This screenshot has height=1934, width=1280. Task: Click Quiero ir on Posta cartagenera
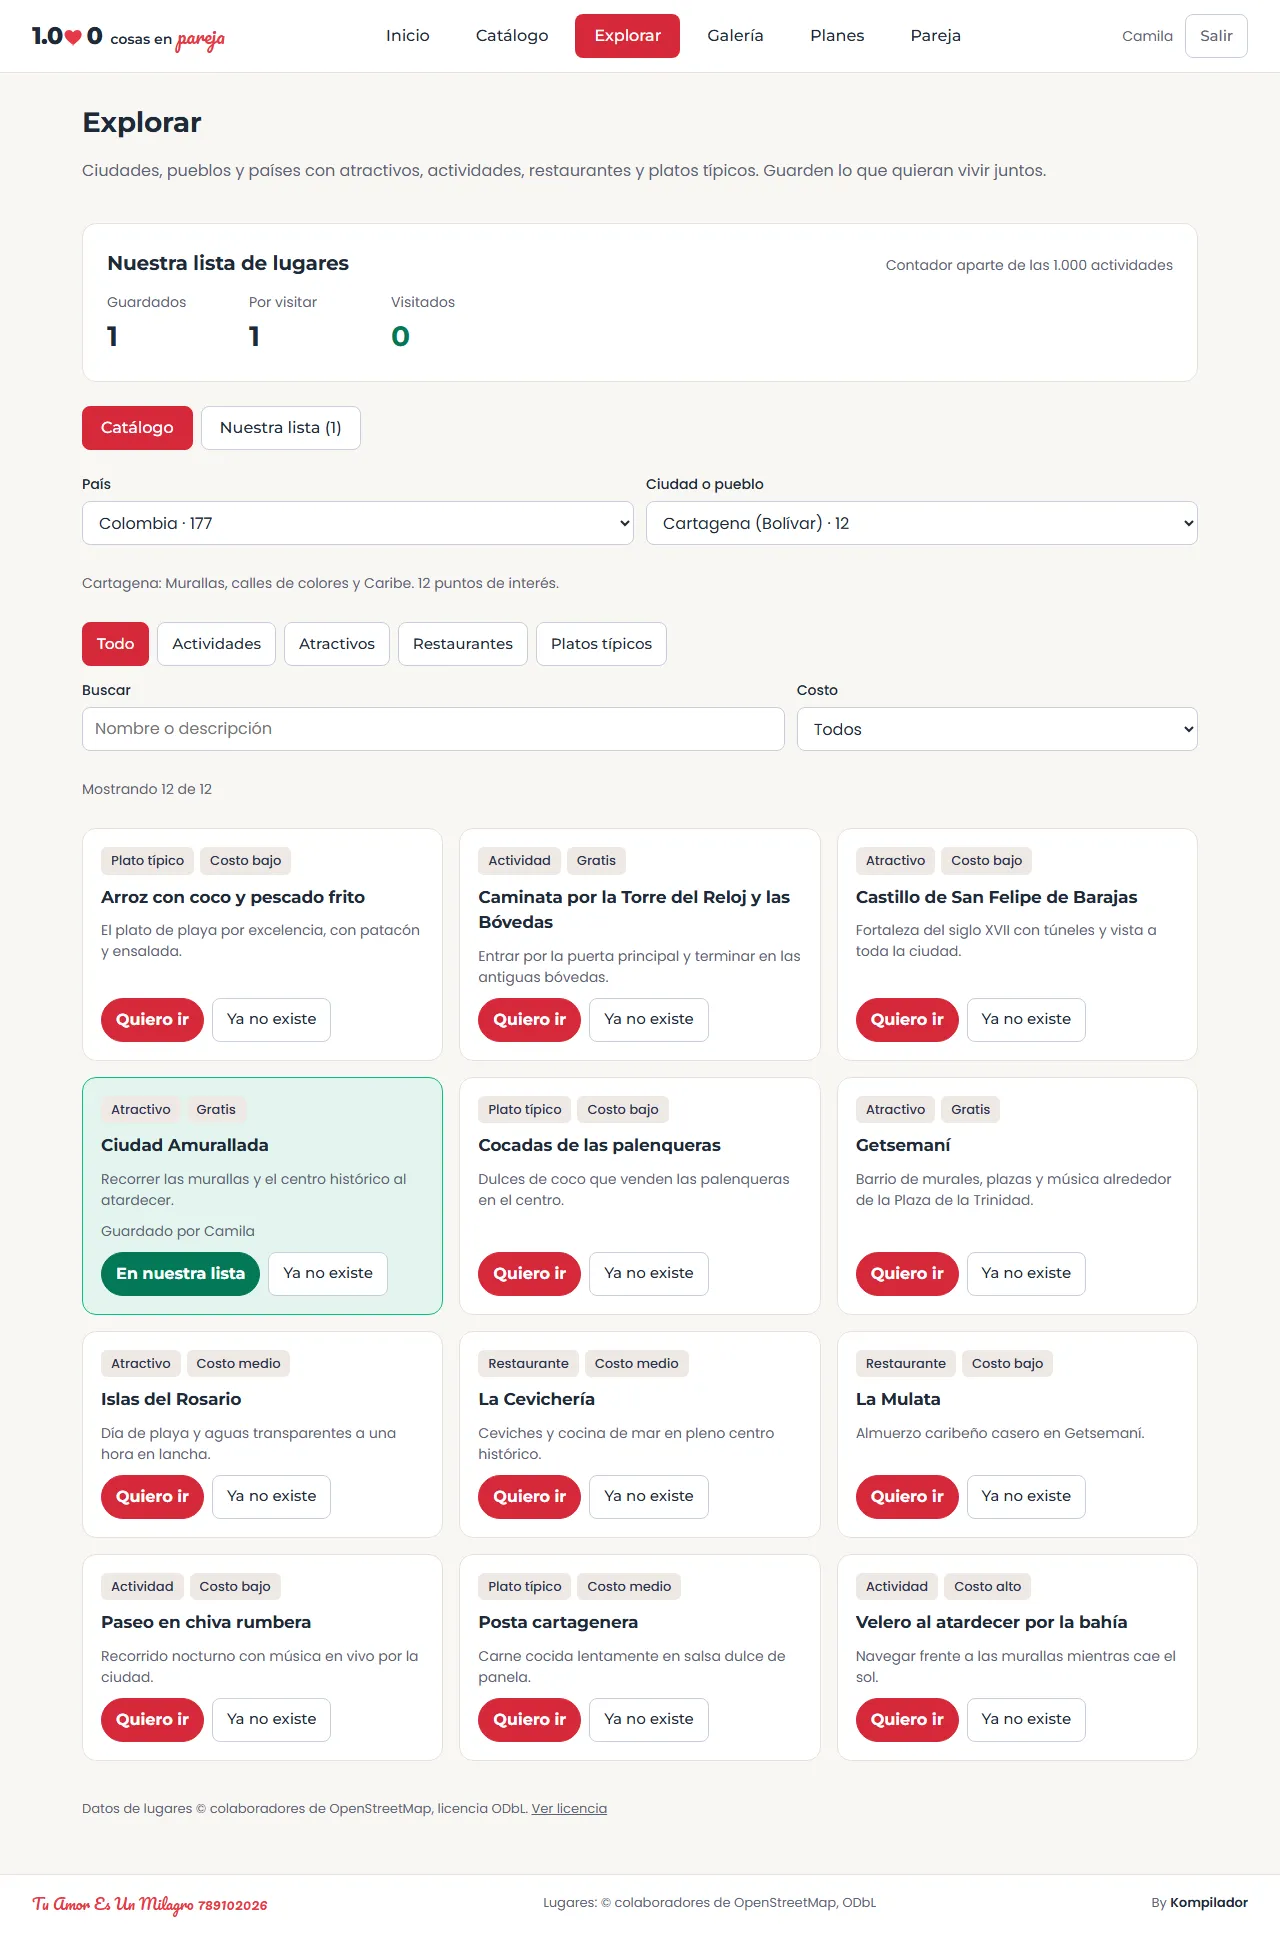pyautogui.click(x=529, y=1720)
